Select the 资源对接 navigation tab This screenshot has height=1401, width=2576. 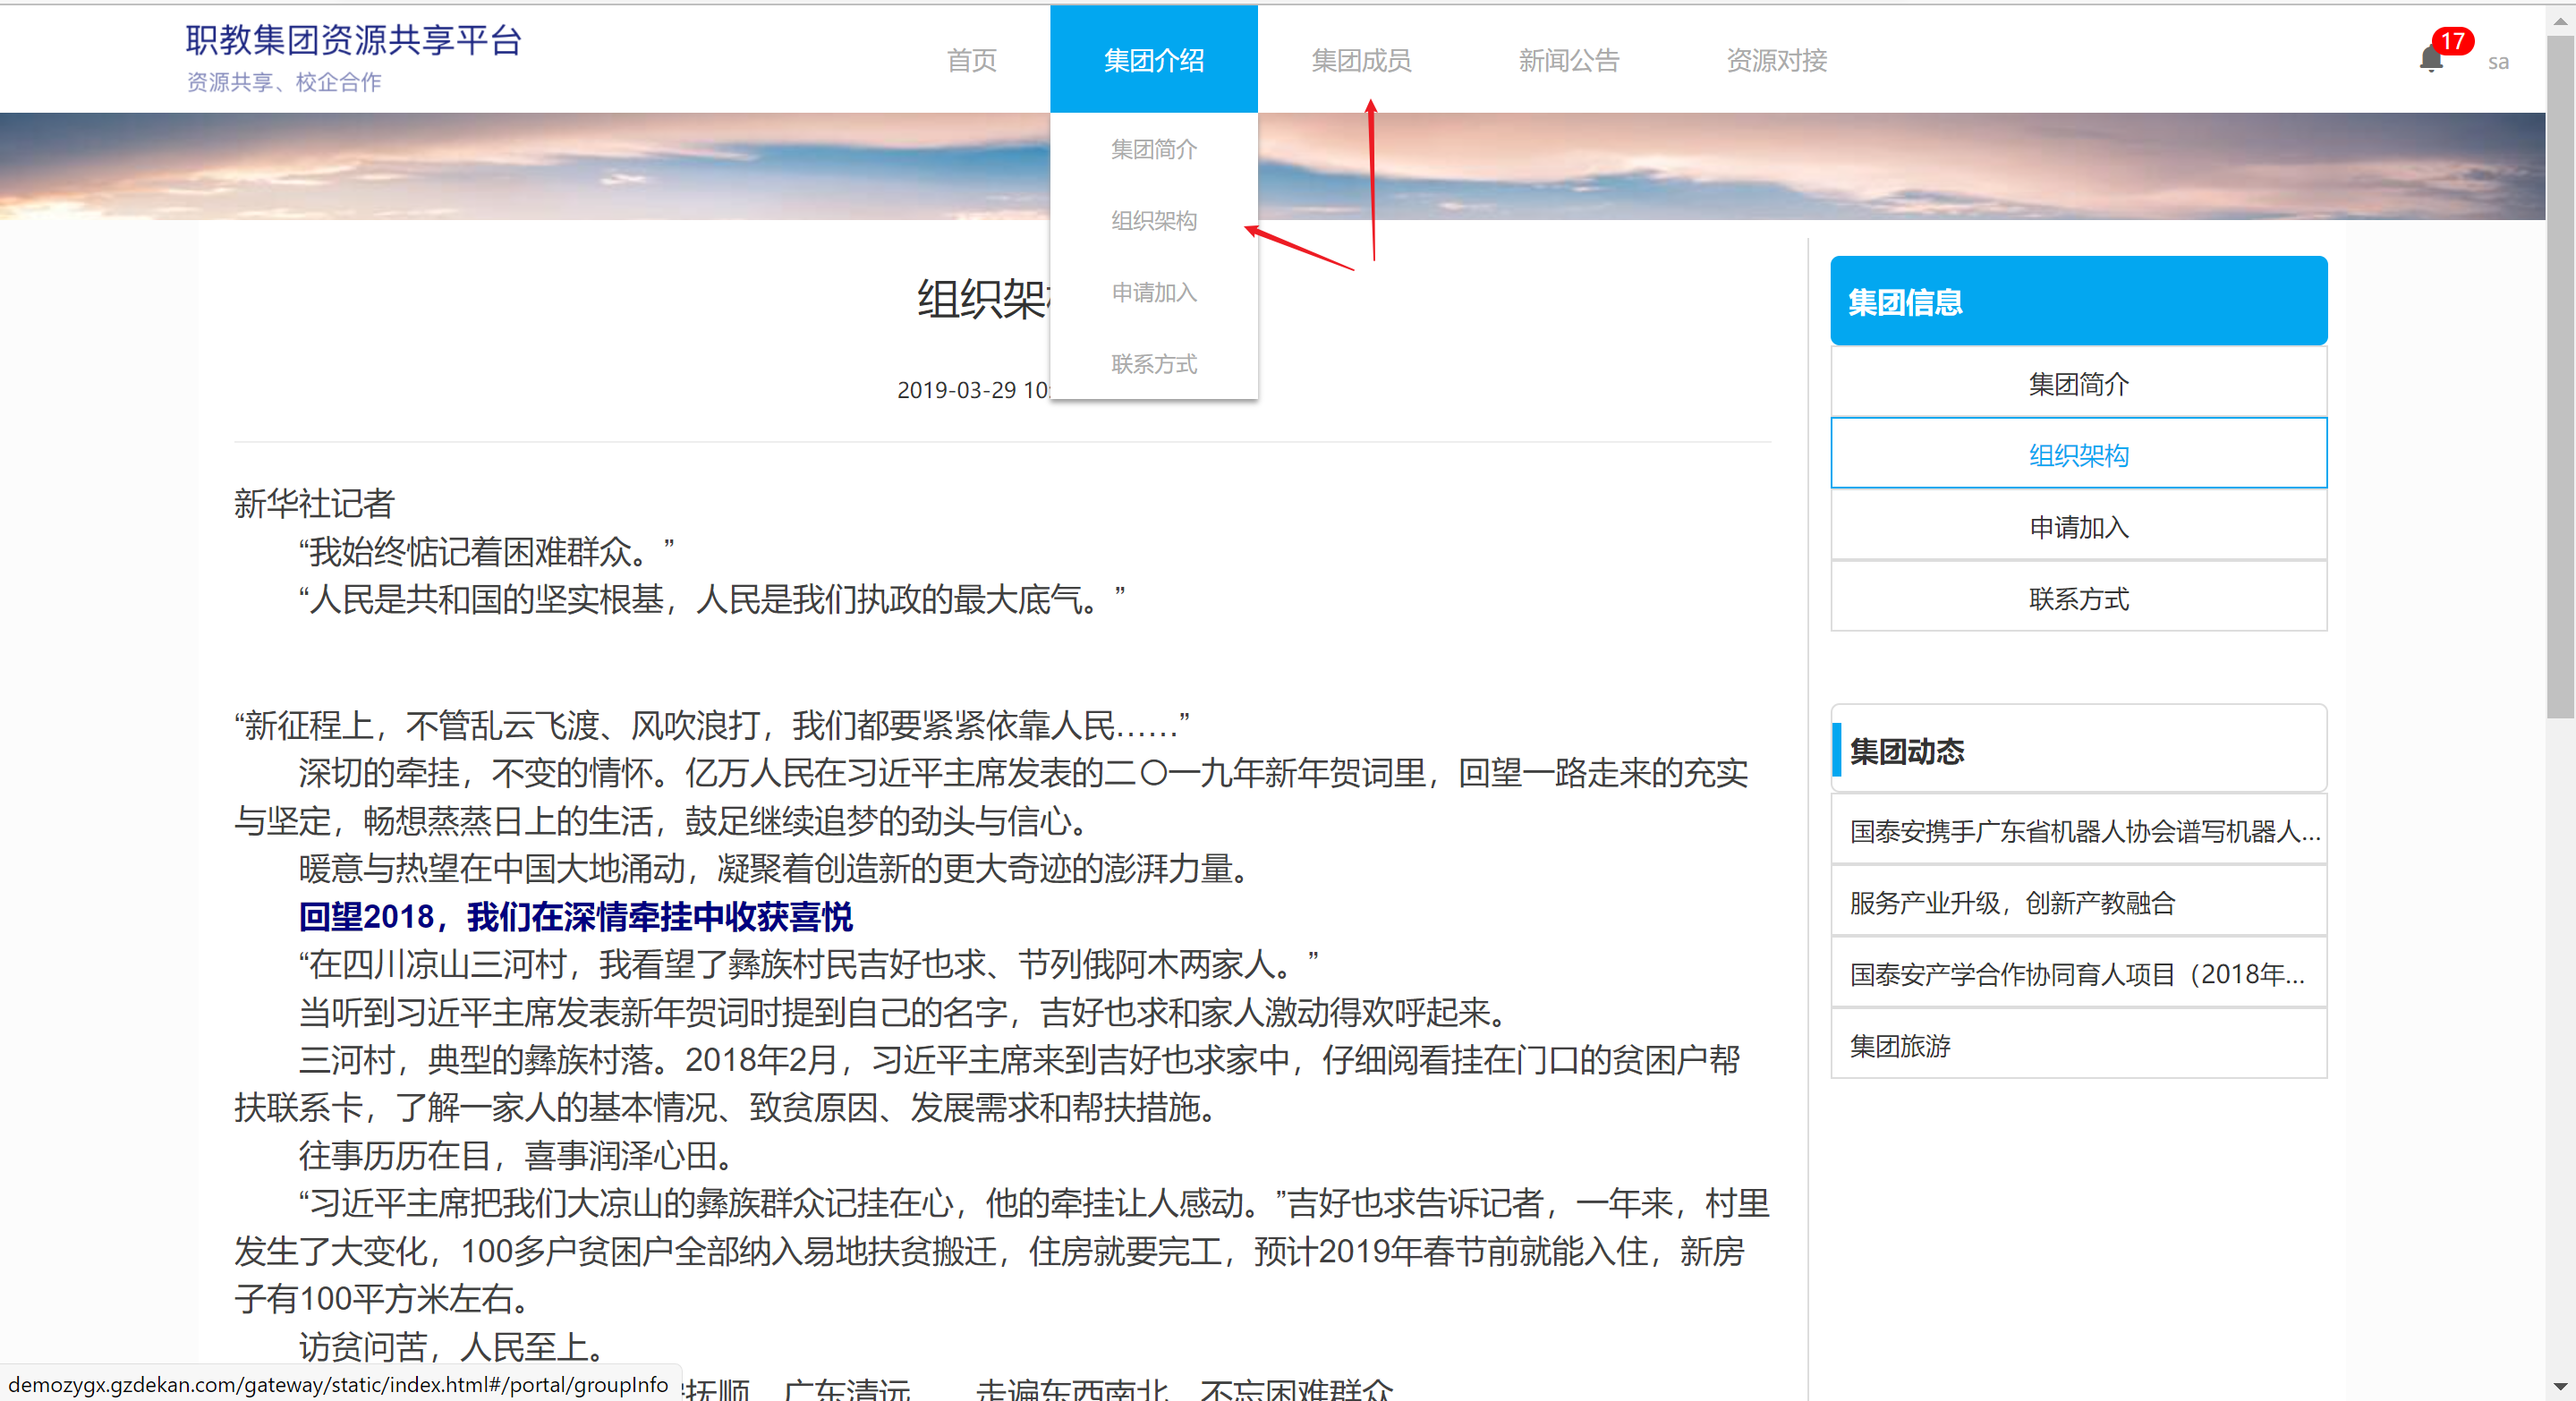click(1776, 60)
